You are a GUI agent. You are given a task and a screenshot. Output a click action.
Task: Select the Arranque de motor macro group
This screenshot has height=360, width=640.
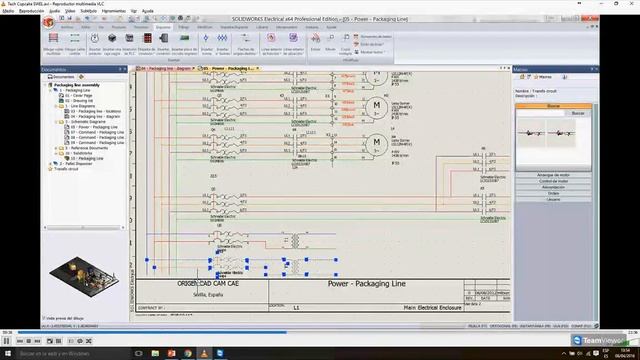click(x=553, y=175)
